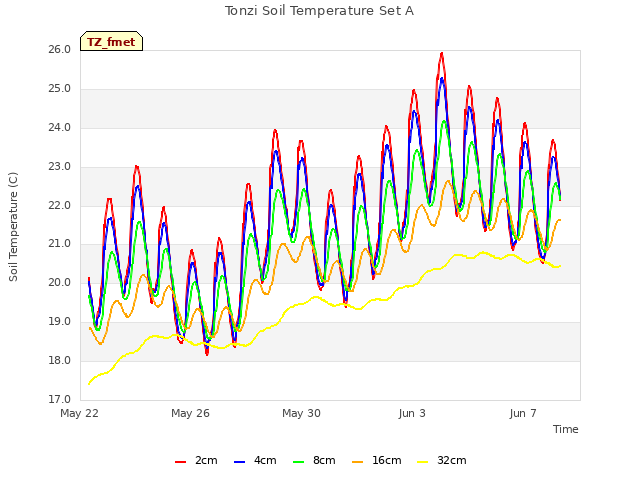Screen dimensions: 640x480
Task: Click the May 30 x-axis tick label
Action: 301,413
